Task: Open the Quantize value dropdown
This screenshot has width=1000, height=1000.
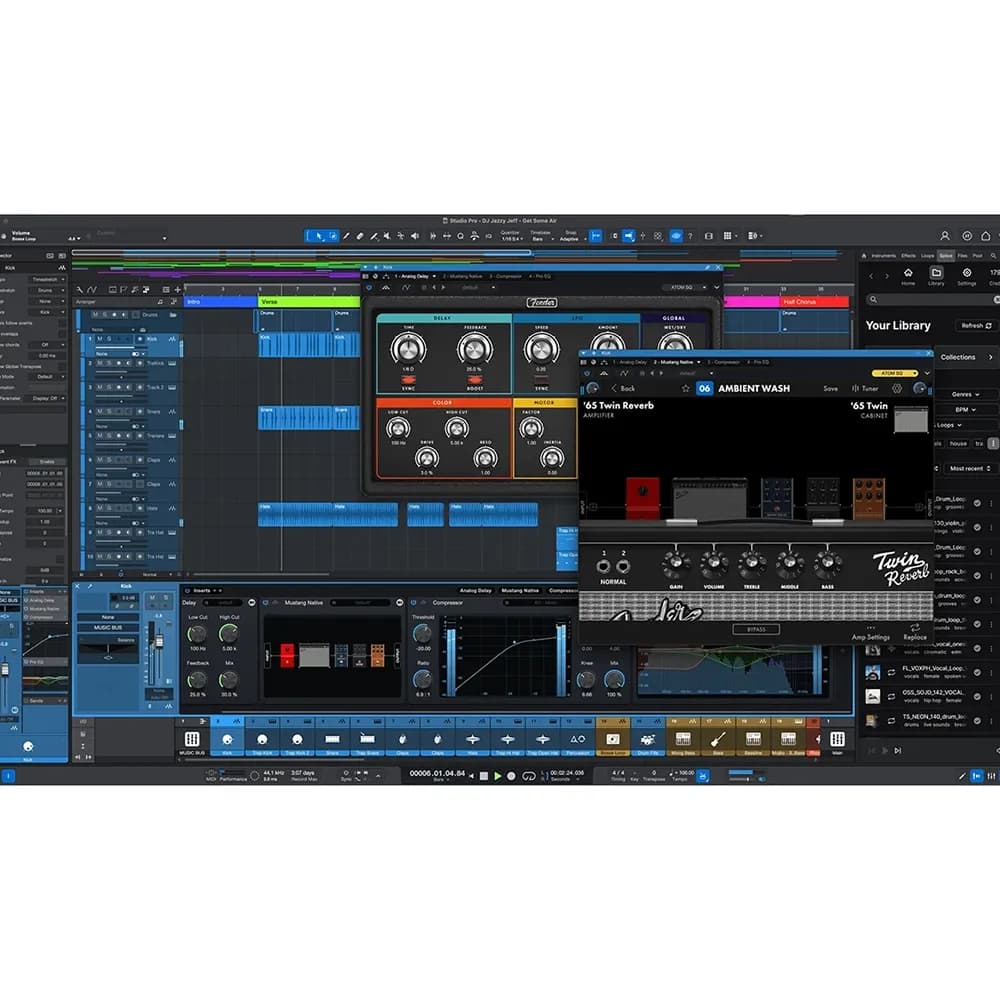Action: click(x=510, y=237)
